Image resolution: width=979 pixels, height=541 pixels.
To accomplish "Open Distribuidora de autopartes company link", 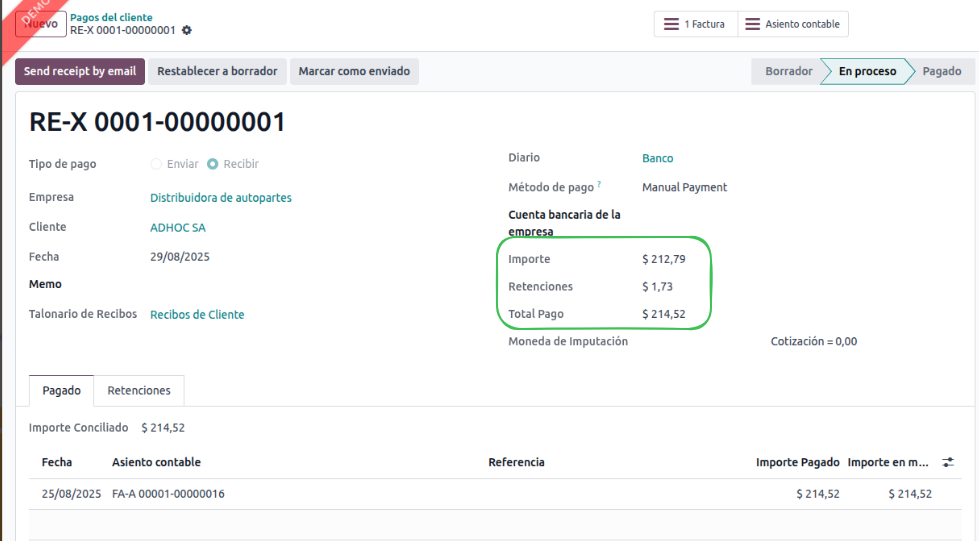I will coord(220,197).
